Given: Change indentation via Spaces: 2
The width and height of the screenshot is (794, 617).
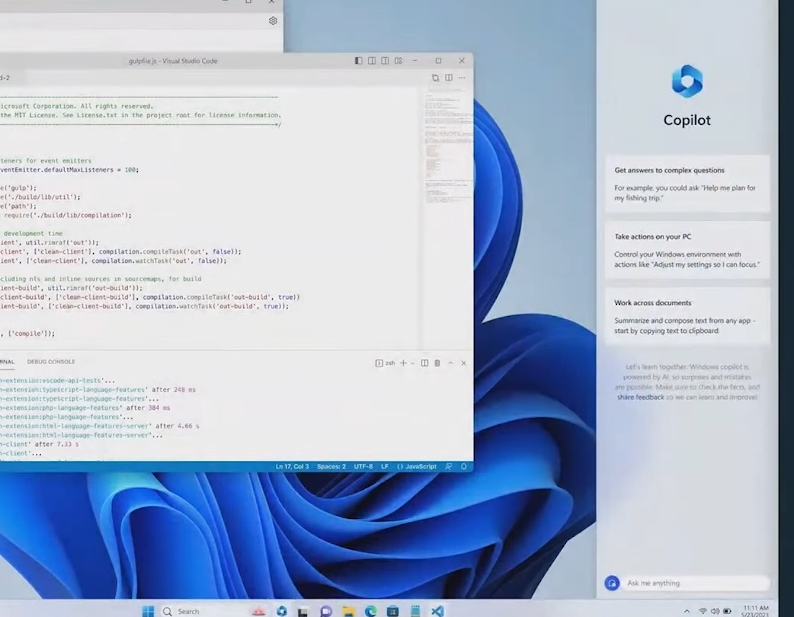Looking at the screenshot, I should pos(331,467).
